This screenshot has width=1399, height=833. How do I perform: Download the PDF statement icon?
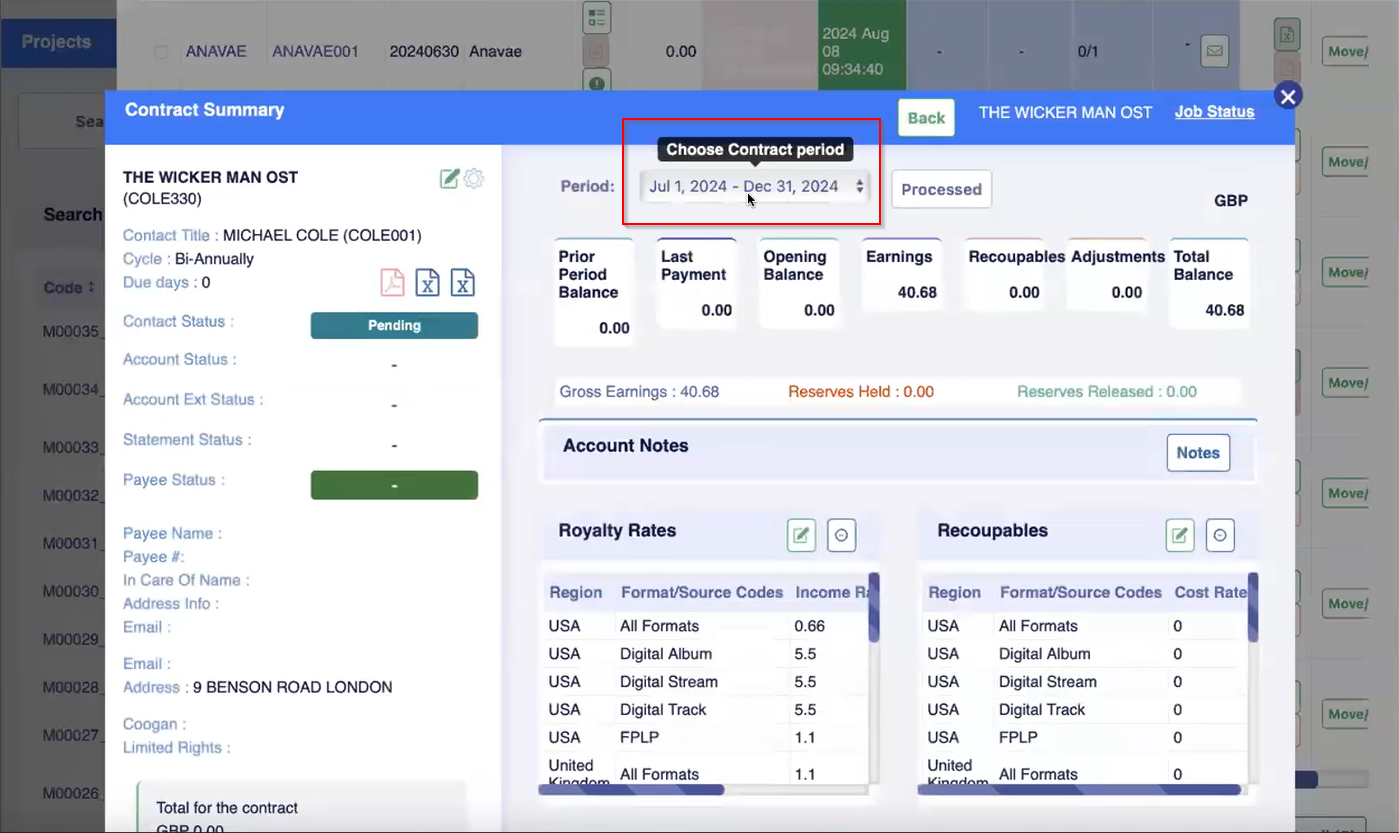392,283
